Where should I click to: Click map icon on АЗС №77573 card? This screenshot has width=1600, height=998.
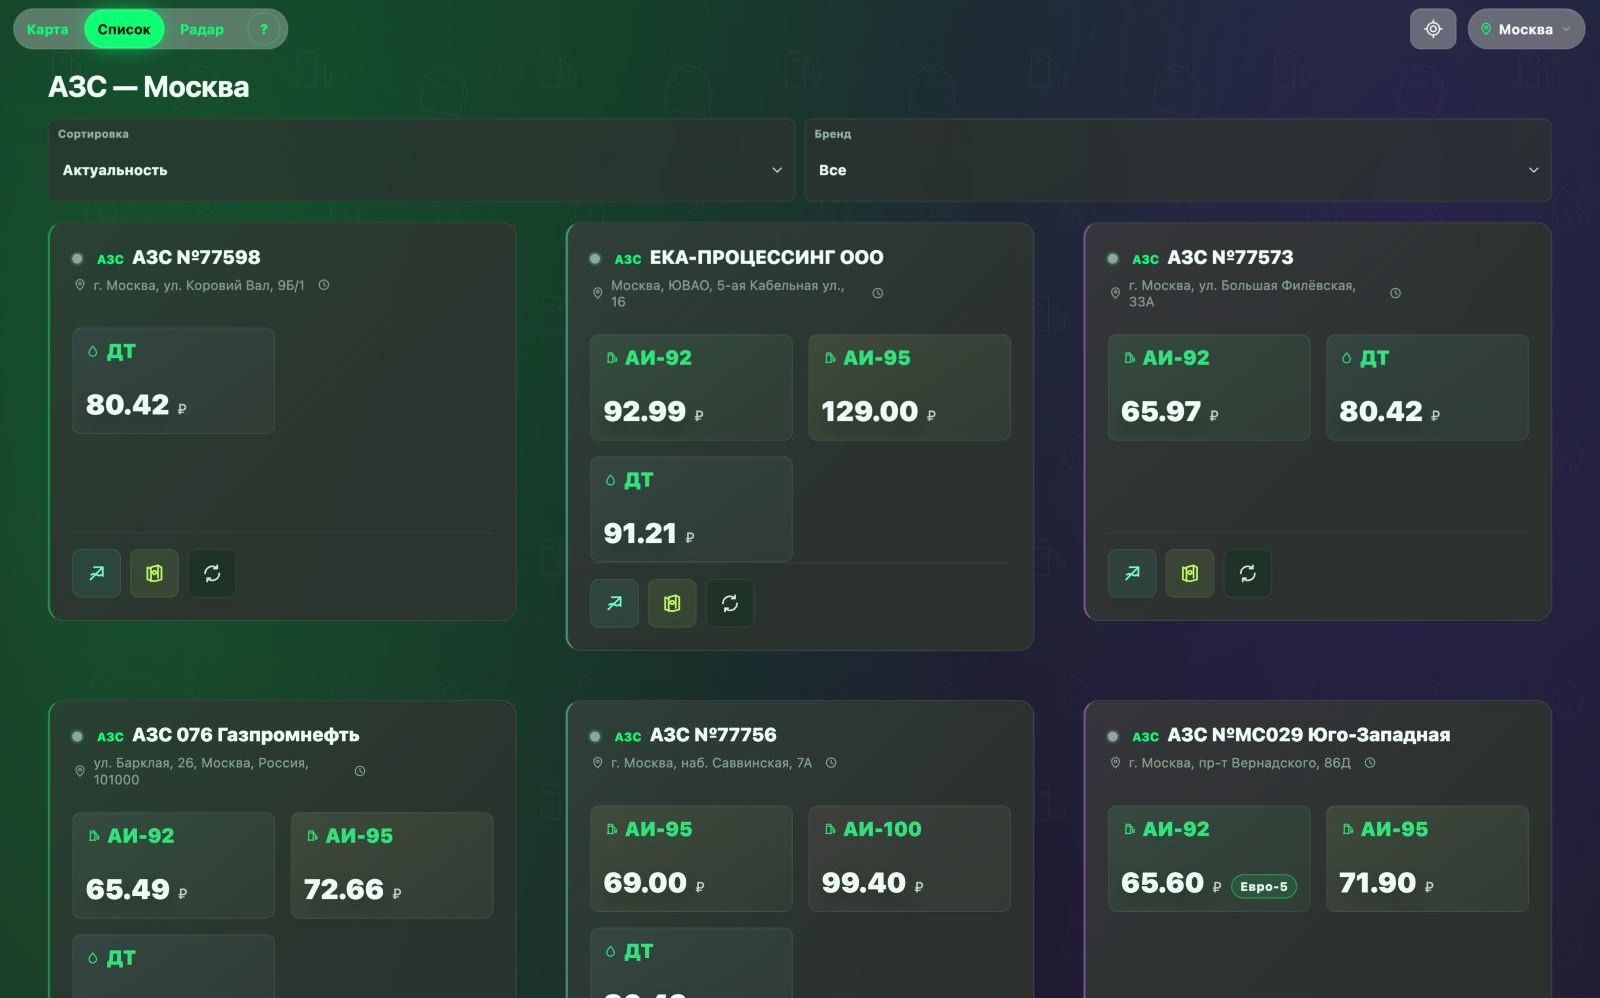point(1190,573)
